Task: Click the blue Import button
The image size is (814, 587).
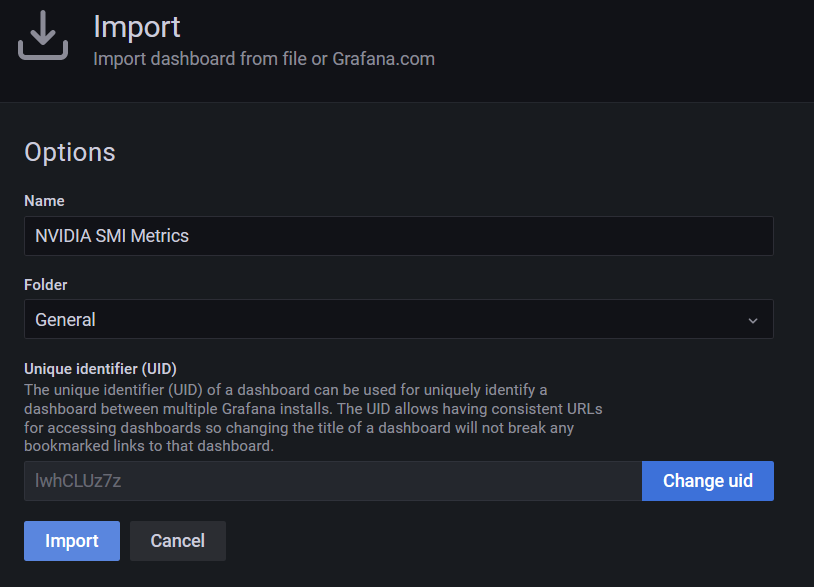Action: pyautogui.click(x=72, y=541)
